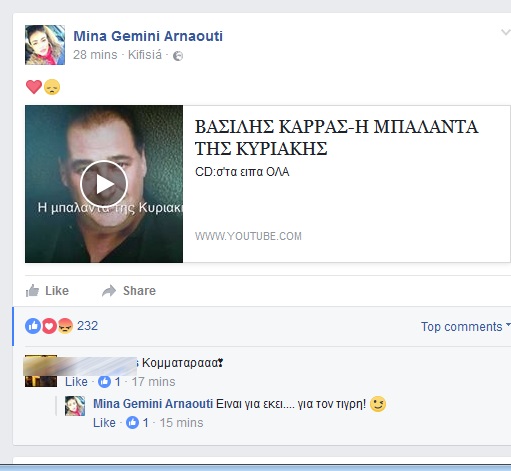Open the Kifisiá location link
The height and width of the screenshot is (471, 511).
145,55
